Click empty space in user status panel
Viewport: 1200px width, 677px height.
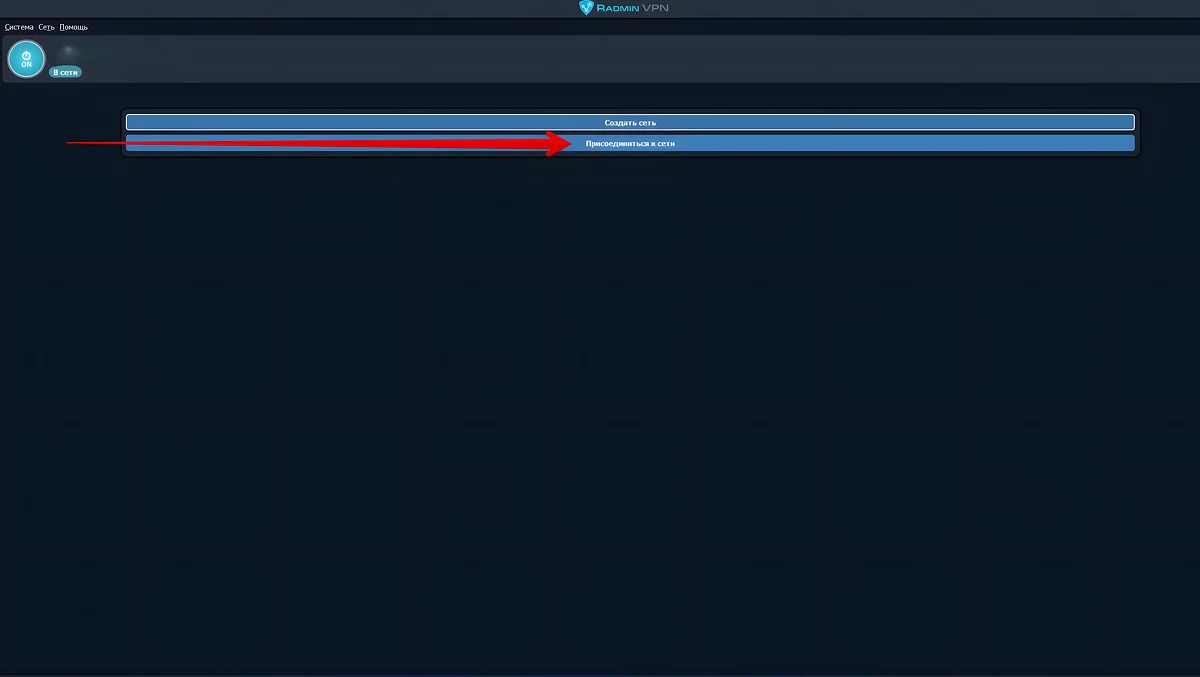click(x=600, y=60)
